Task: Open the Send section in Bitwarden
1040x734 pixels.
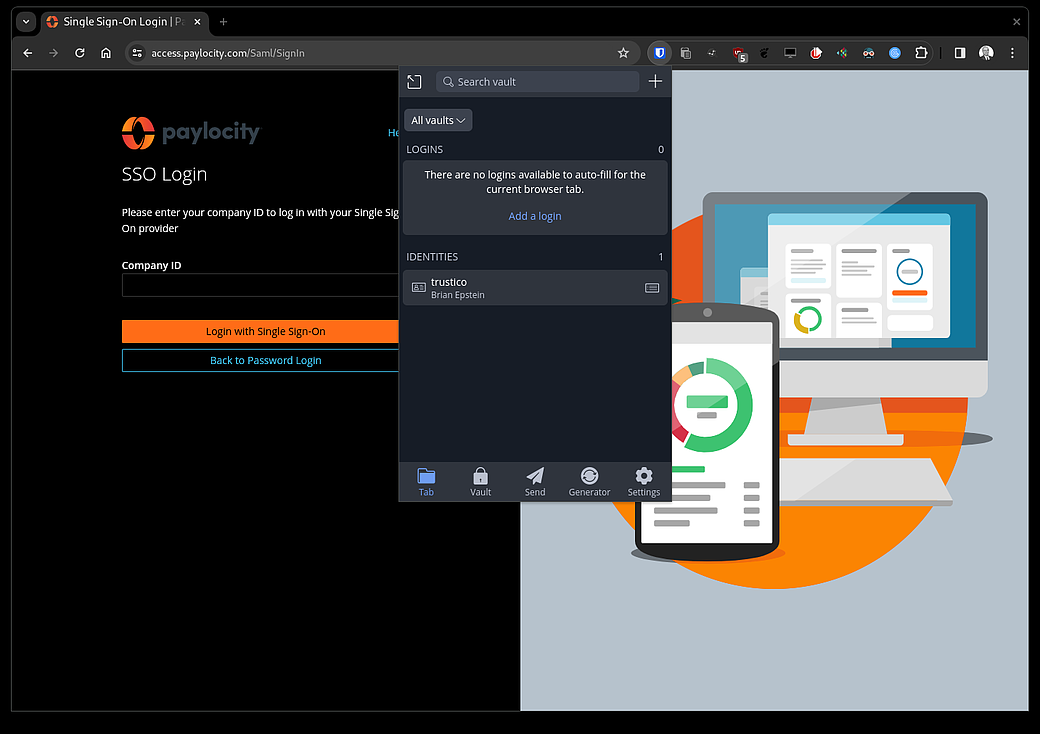Action: [x=535, y=481]
